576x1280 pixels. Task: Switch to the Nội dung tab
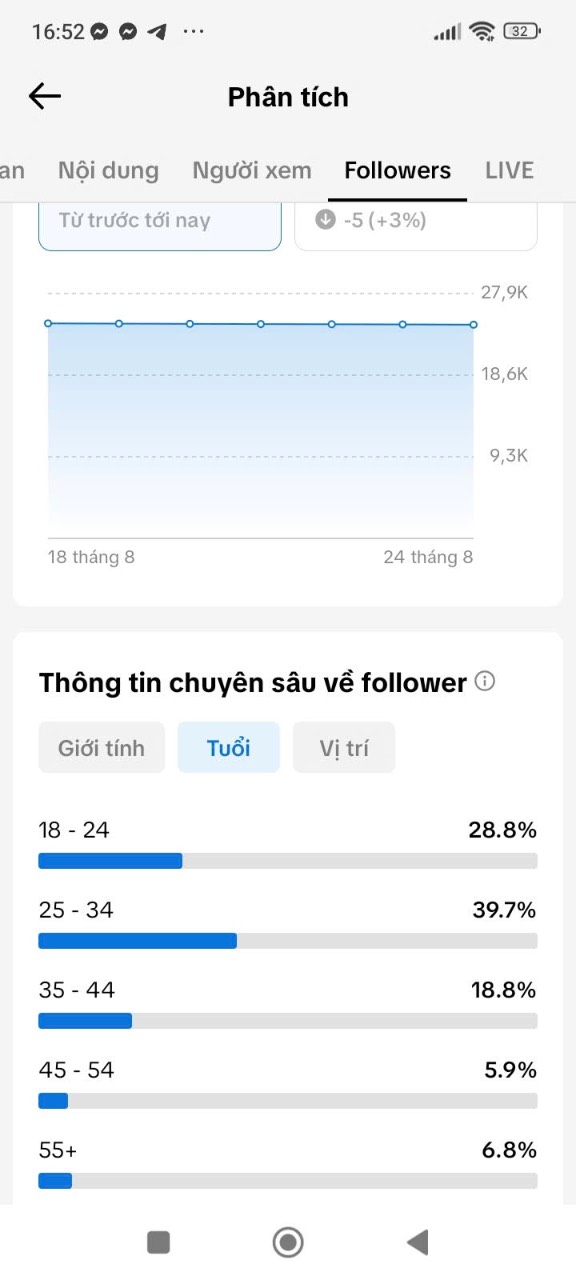coord(108,171)
